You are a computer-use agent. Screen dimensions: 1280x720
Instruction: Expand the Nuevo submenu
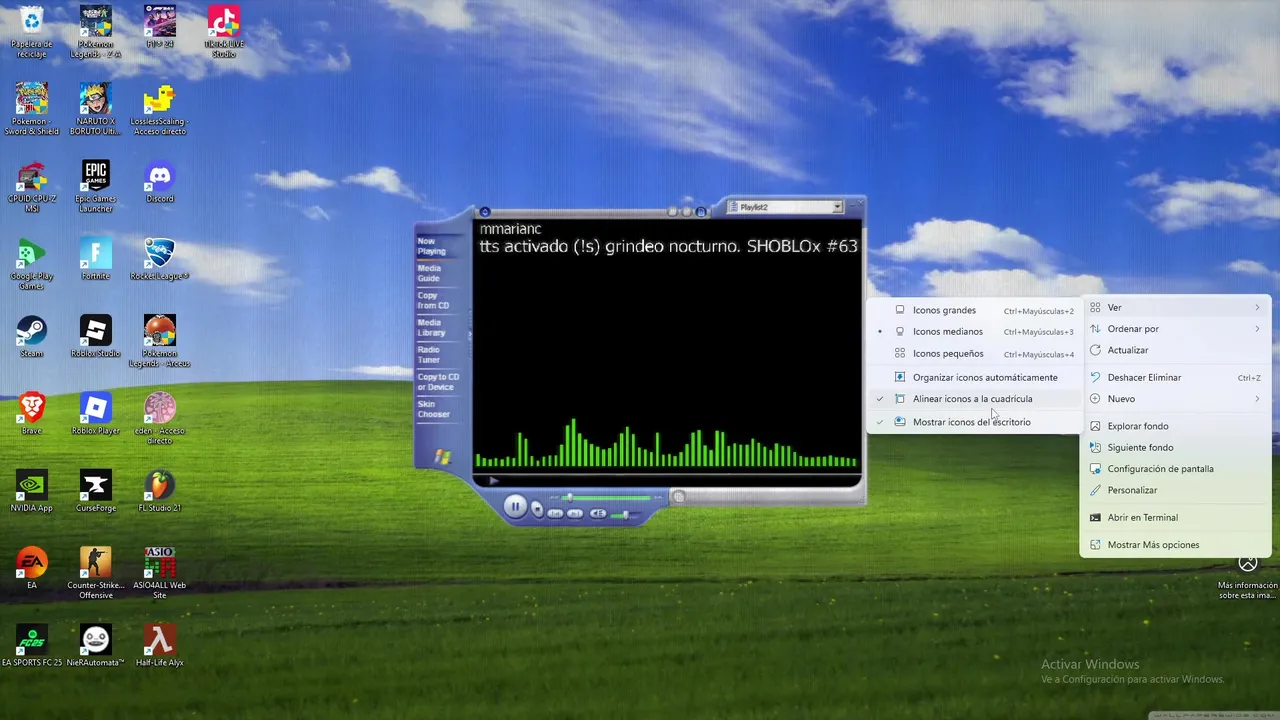coord(1175,398)
